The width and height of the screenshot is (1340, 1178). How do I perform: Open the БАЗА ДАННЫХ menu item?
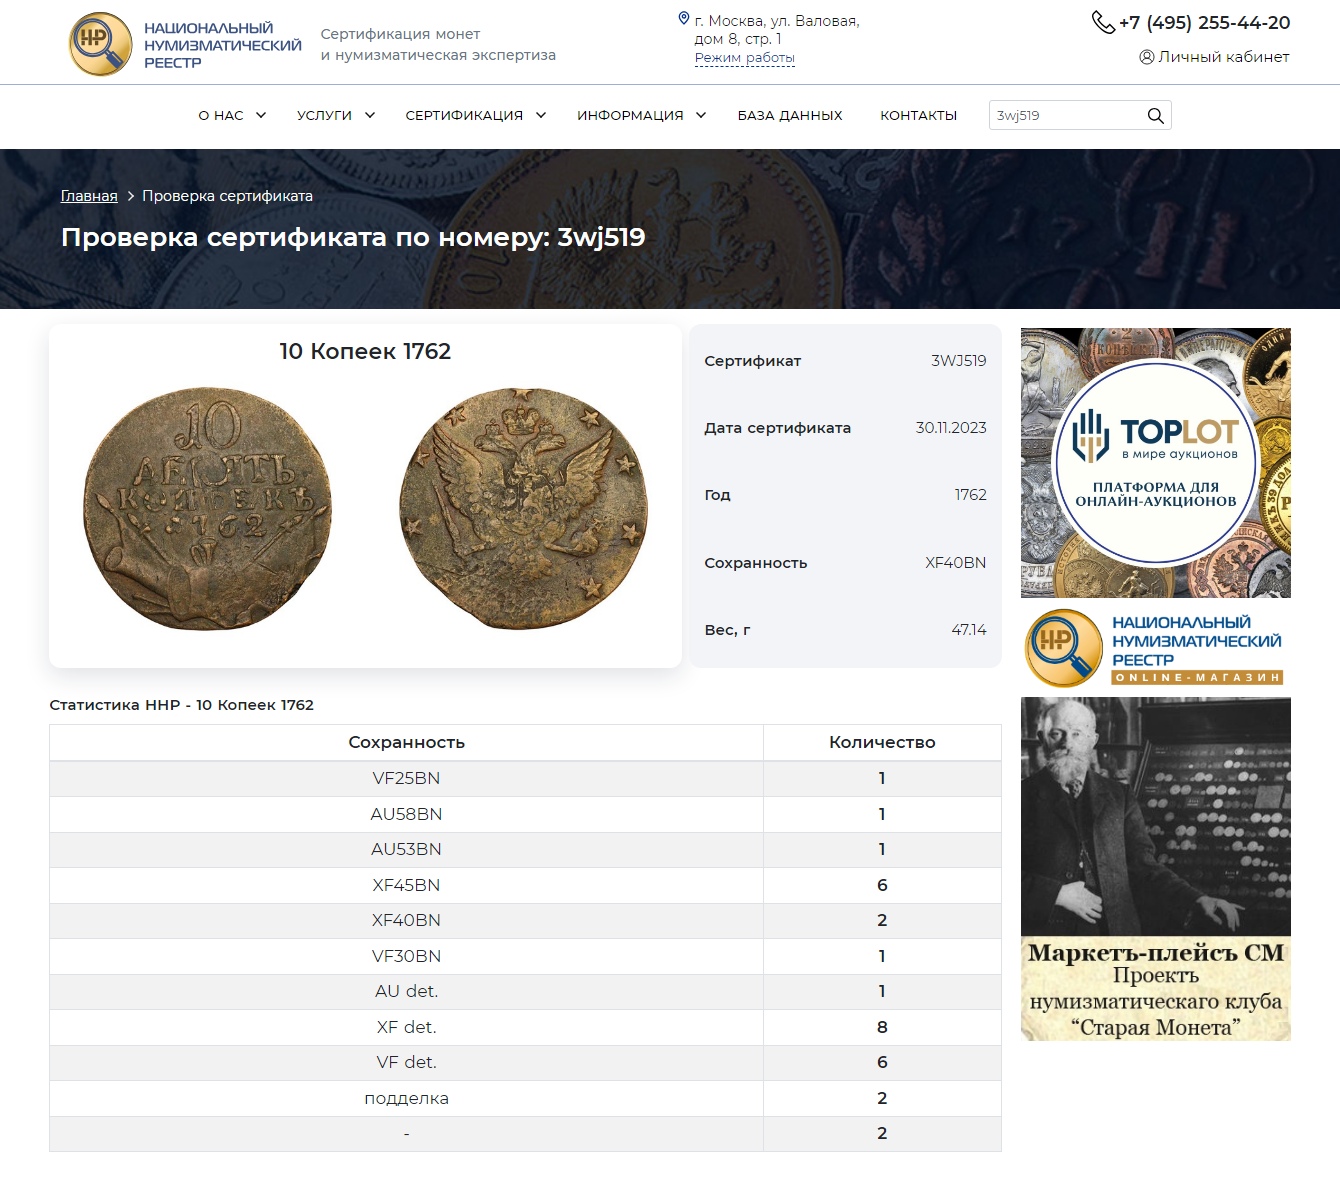point(789,116)
